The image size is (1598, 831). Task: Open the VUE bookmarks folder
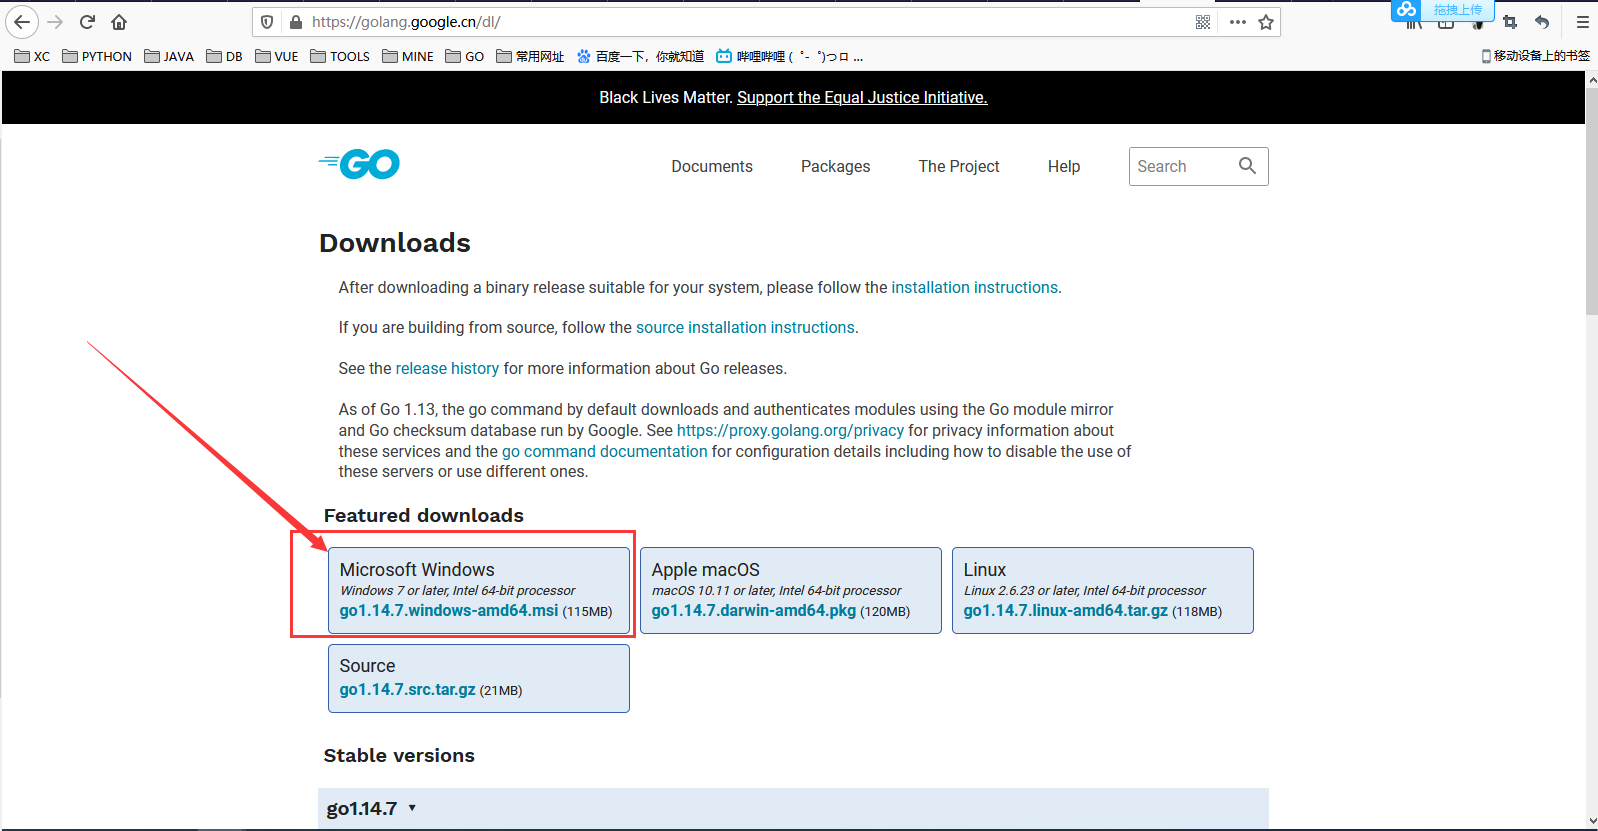coord(277,56)
